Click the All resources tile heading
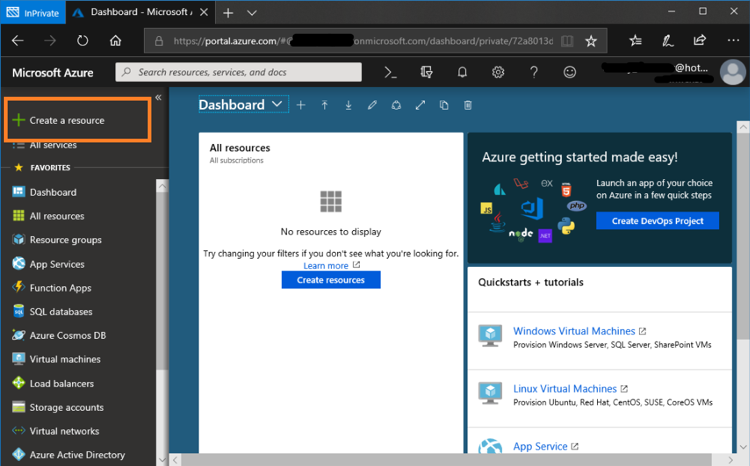The height and width of the screenshot is (466, 750). pyautogui.click(x=240, y=148)
